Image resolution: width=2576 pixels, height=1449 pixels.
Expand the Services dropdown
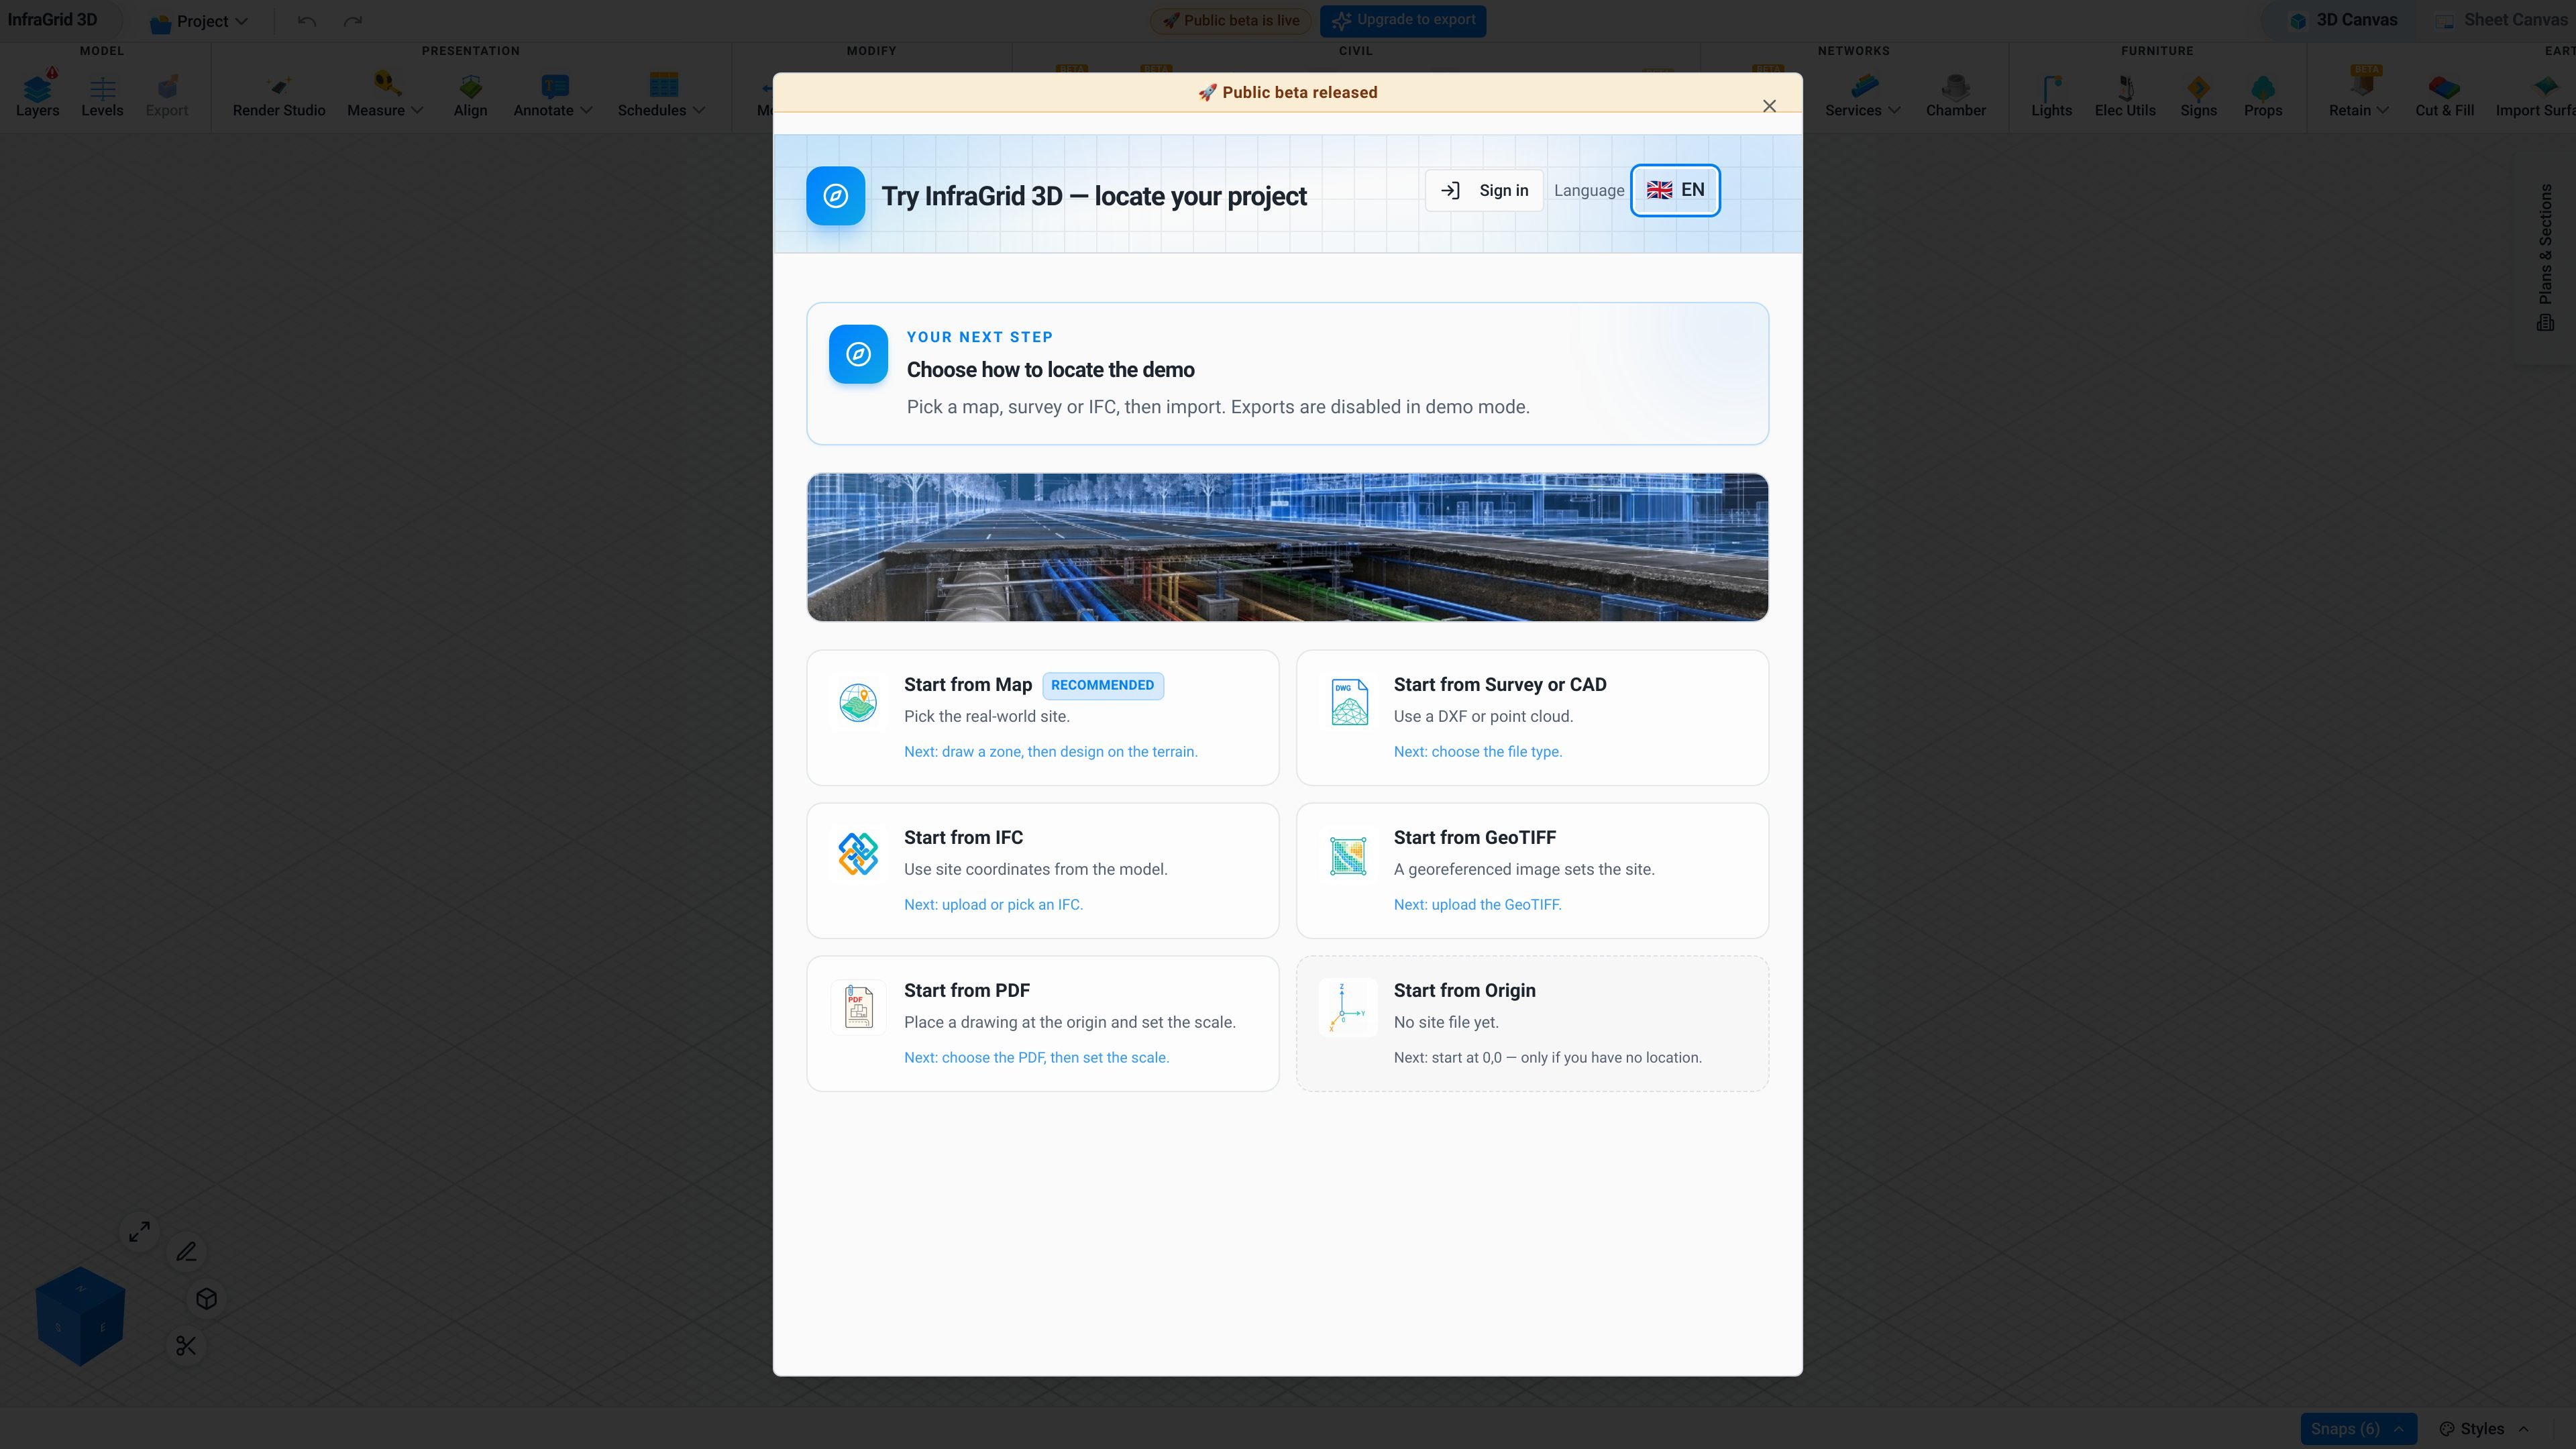(1862, 95)
